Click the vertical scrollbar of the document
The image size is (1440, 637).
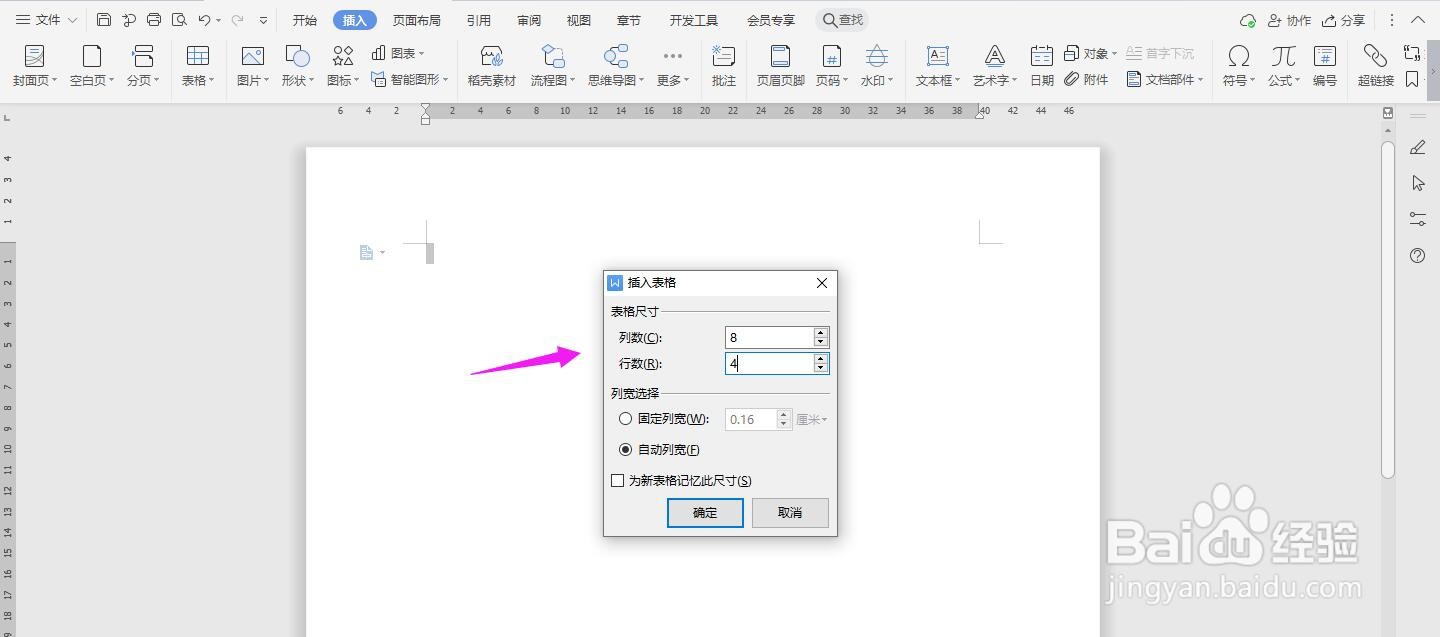point(1388,310)
